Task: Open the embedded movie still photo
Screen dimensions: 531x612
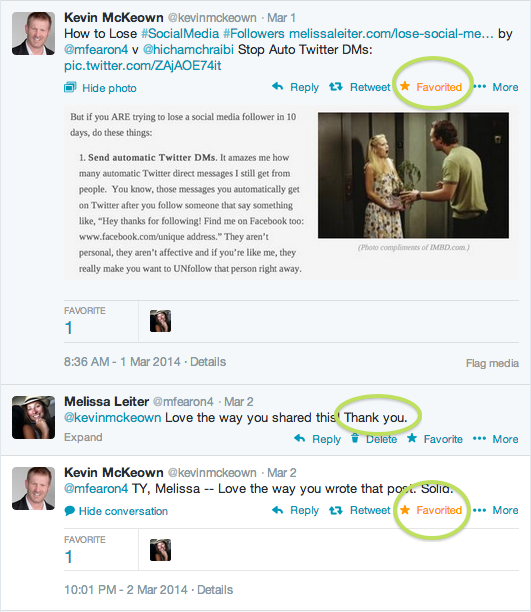Action: 413,175
